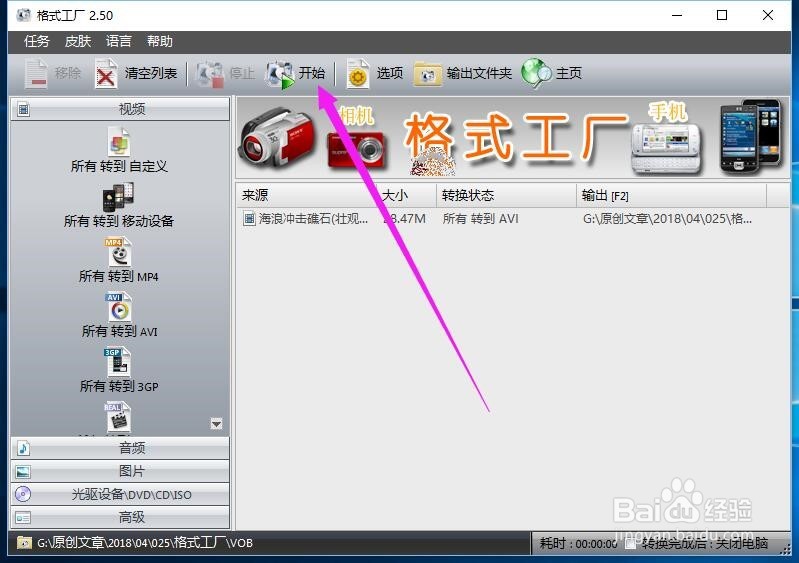This screenshot has width=799, height=563.
Task: Click output path G:\原创文章\2018\04\025 cell
Action: point(667,219)
